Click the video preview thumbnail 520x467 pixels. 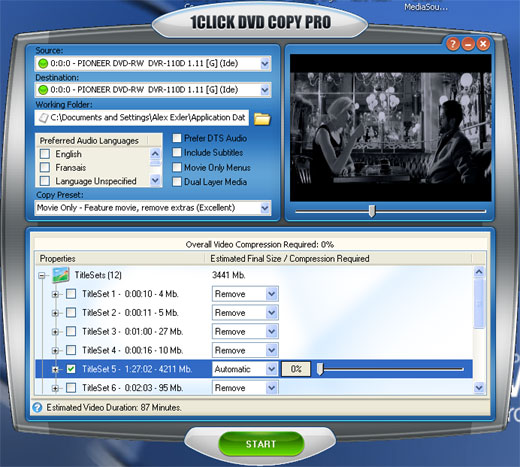(391, 128)
